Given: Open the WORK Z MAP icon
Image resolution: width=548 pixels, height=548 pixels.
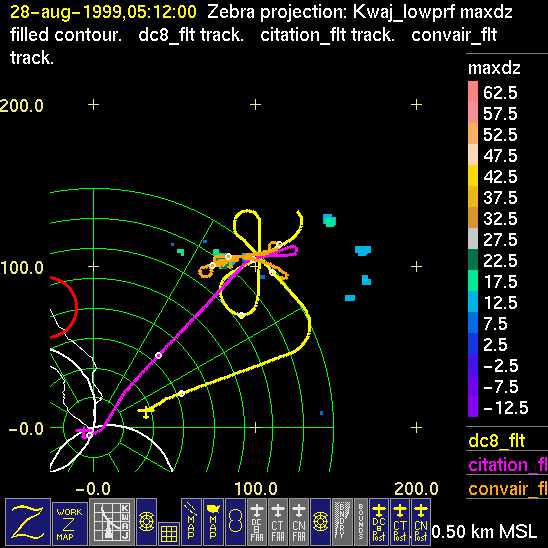Looking at the screenshot, I should pyautogui.click(x=70, y=524).
